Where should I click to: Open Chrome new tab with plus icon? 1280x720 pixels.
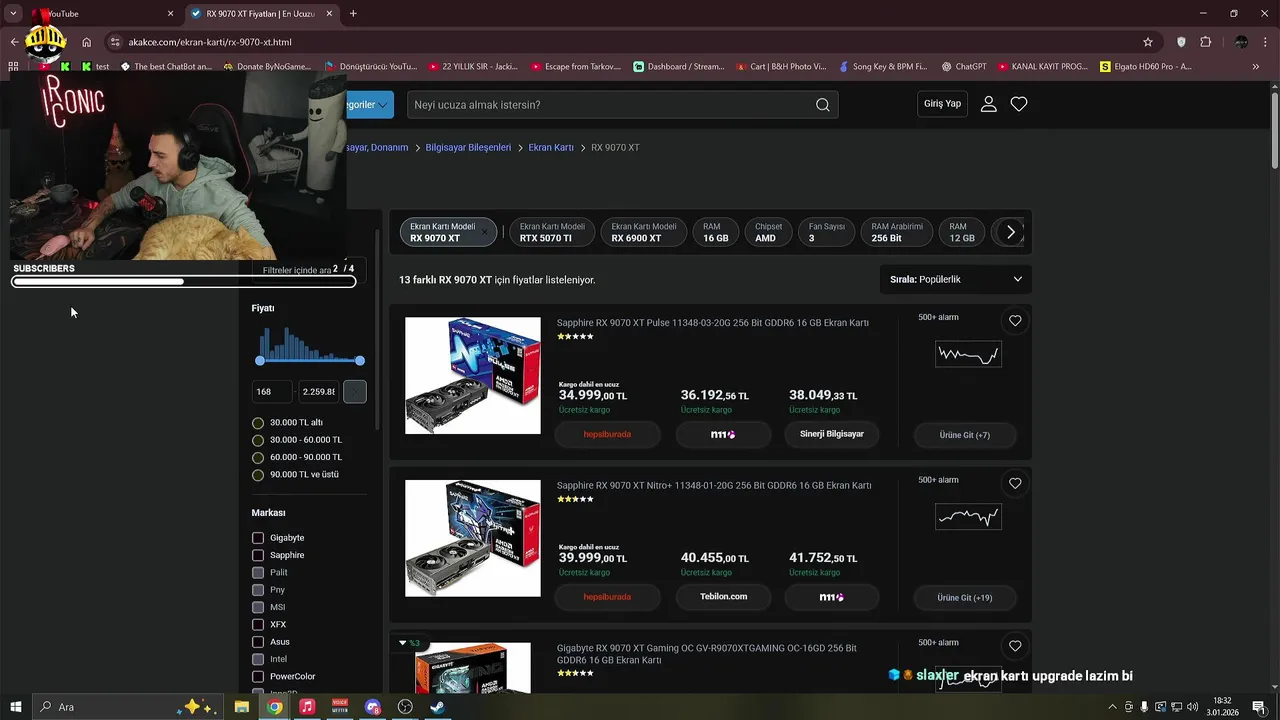pos(353,14)
